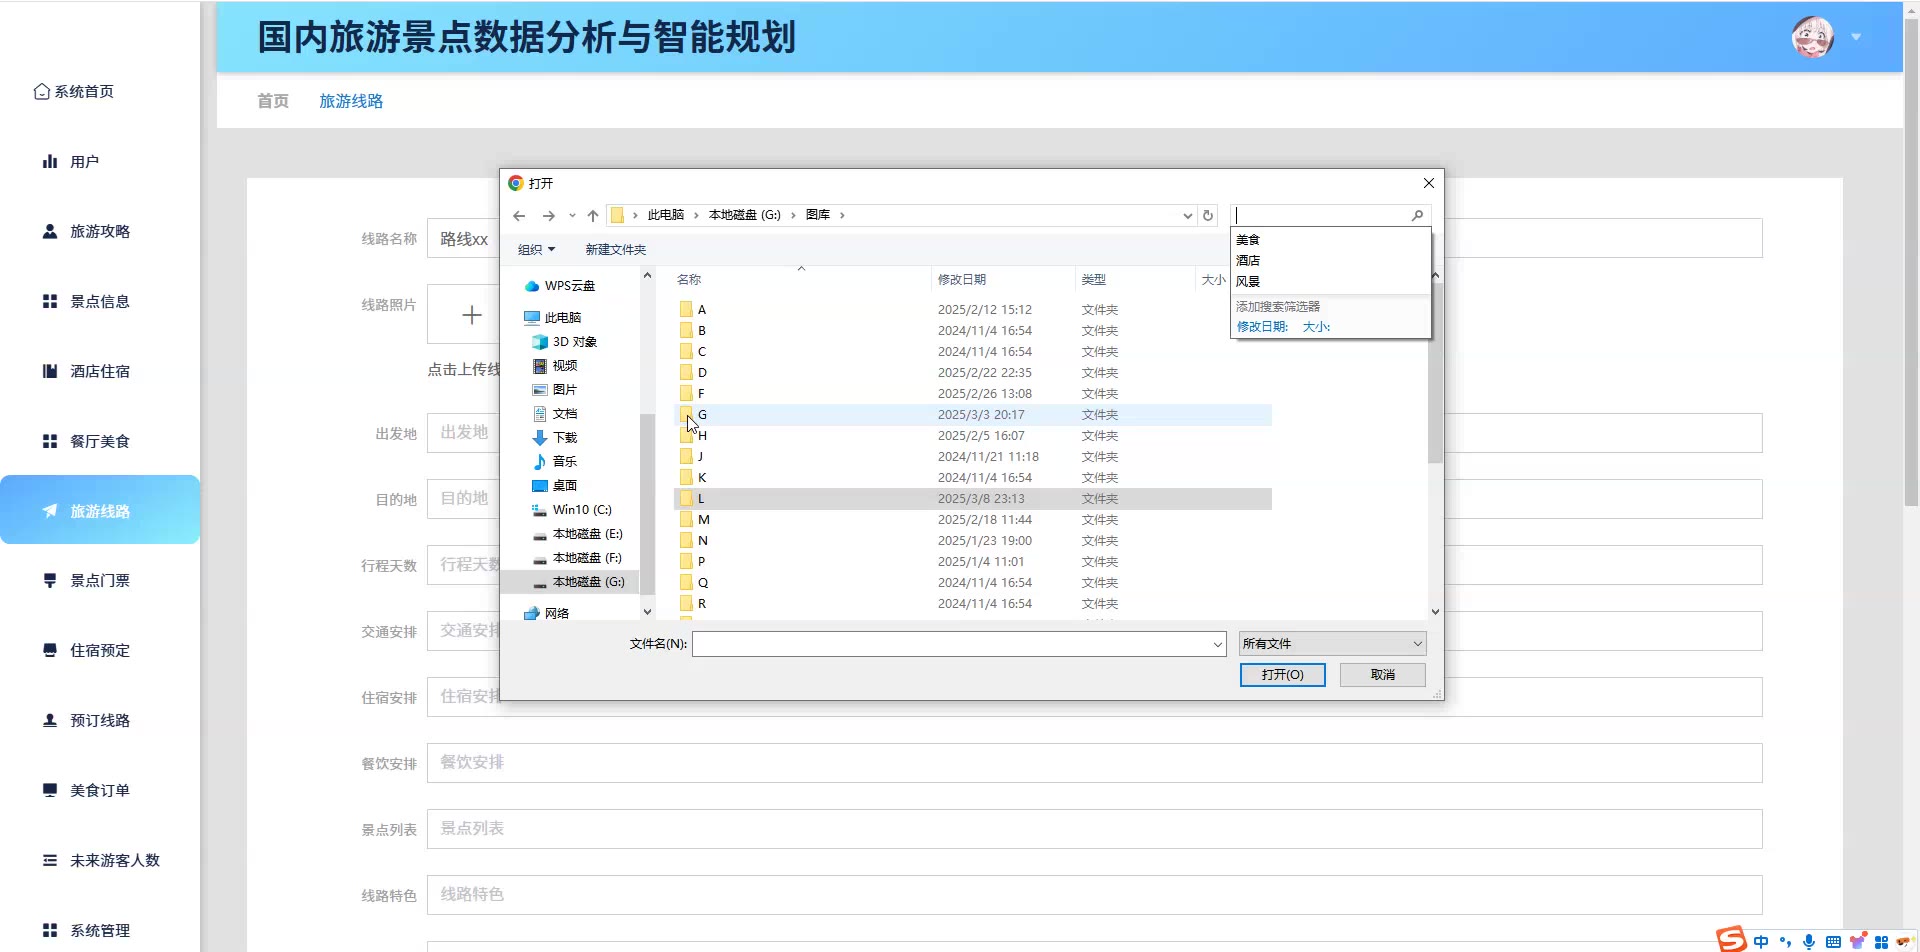This screenshot has height=952, width=1920.
Task: Open 酒店住宿 in the sidebar menu
Action: click(x=100, y=371)
